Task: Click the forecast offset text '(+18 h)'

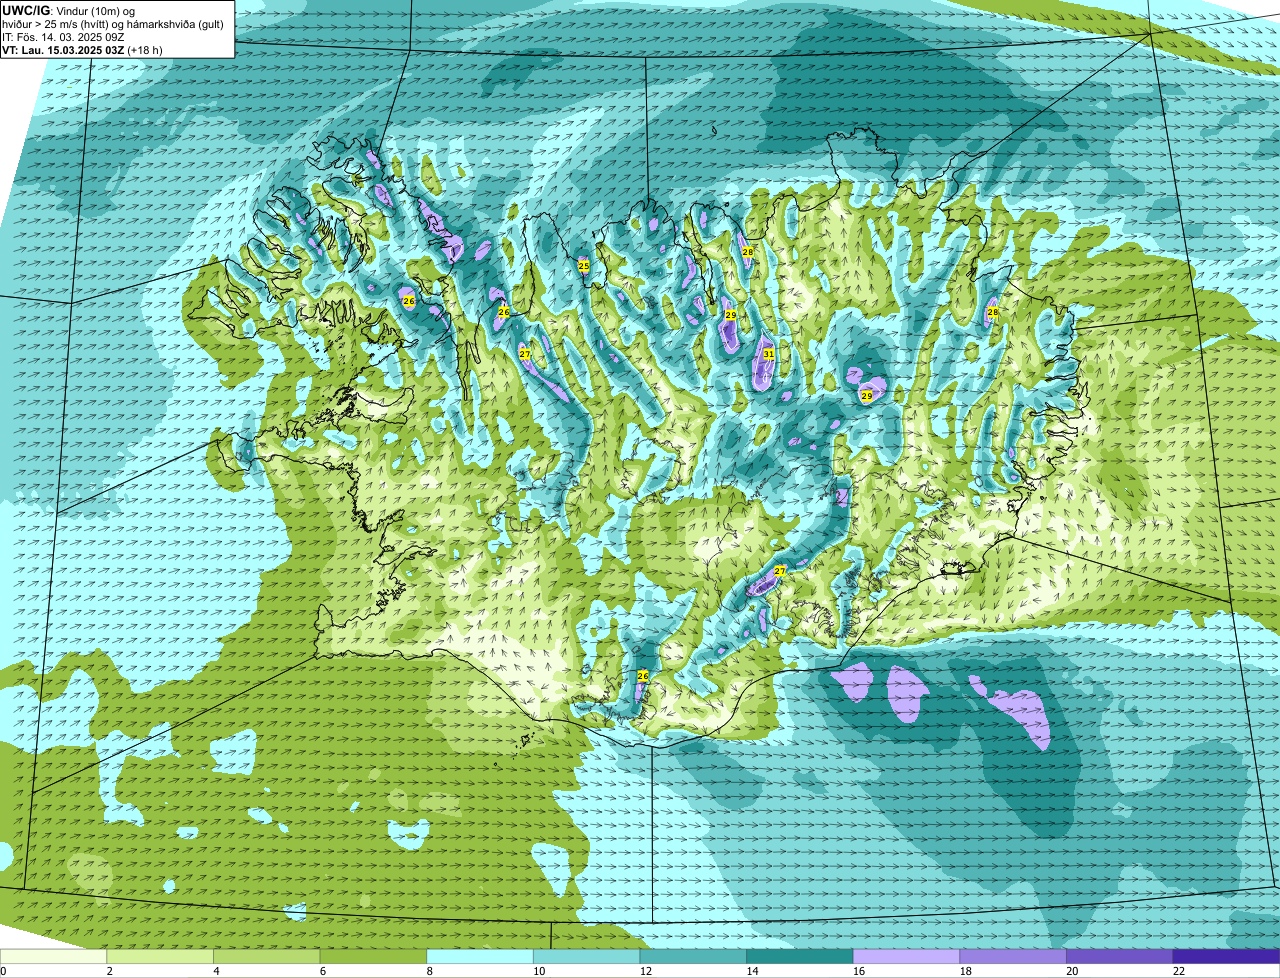Action: pos(145,49)
